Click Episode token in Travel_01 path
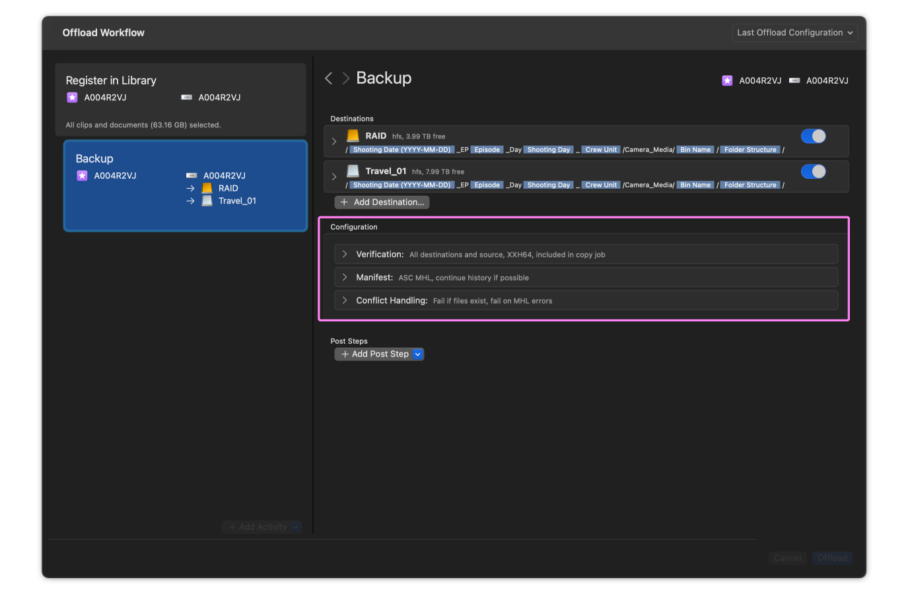 tap(486, 185)
